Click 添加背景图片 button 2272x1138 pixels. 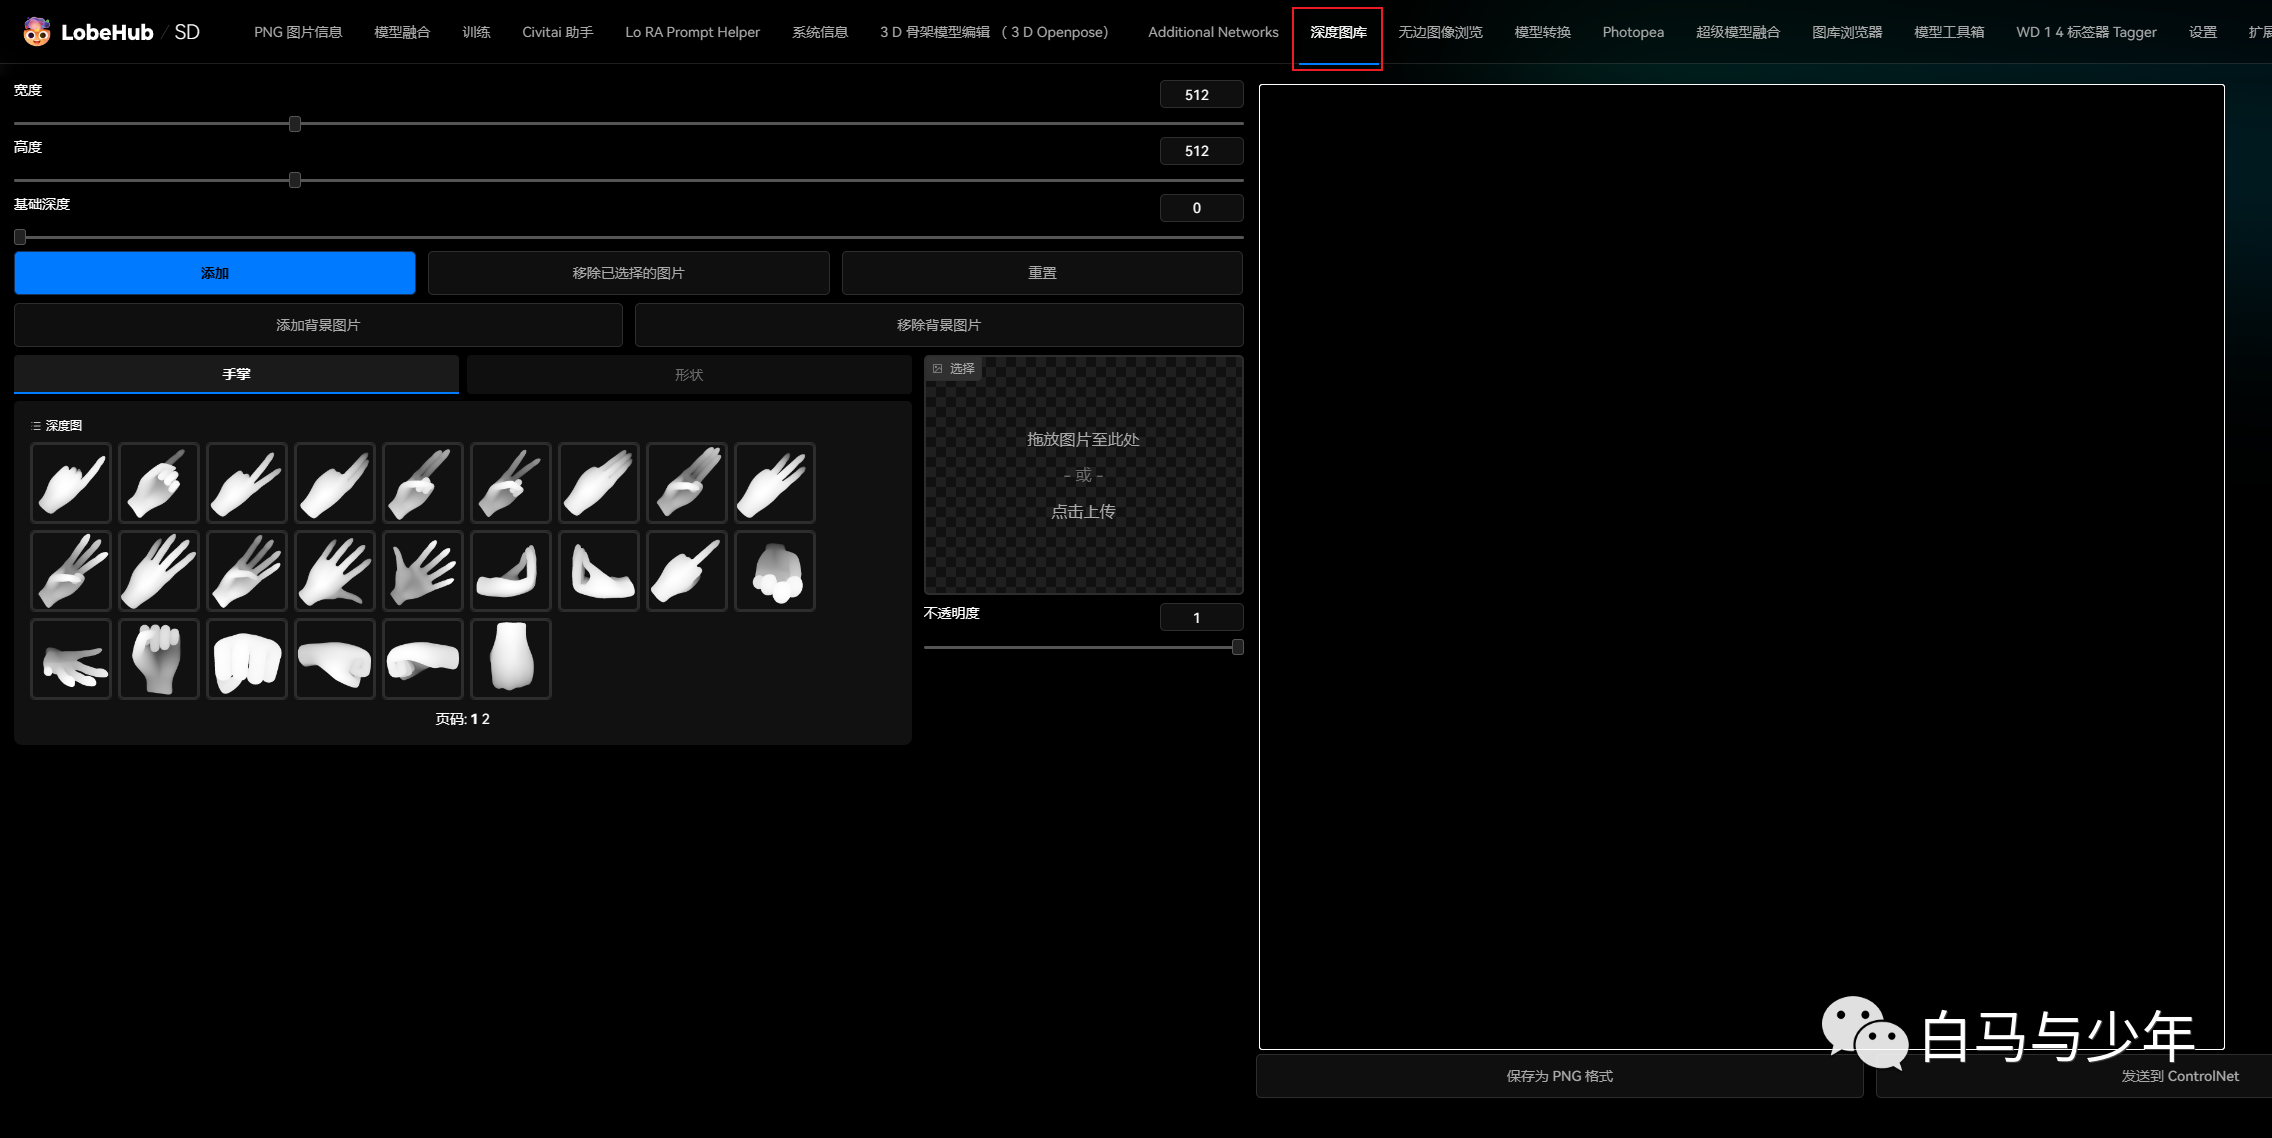click(318, 325)
